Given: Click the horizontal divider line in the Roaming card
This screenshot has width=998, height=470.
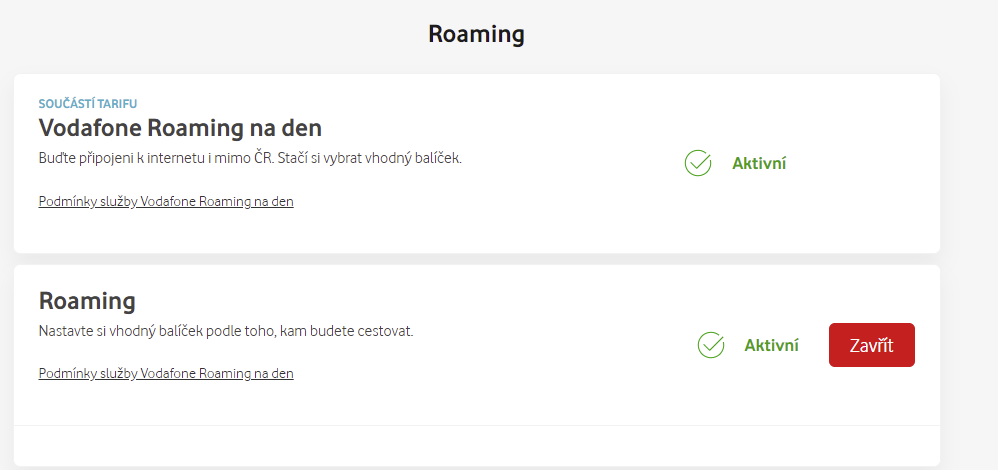Looking at the screenshot, I should 476,426.
